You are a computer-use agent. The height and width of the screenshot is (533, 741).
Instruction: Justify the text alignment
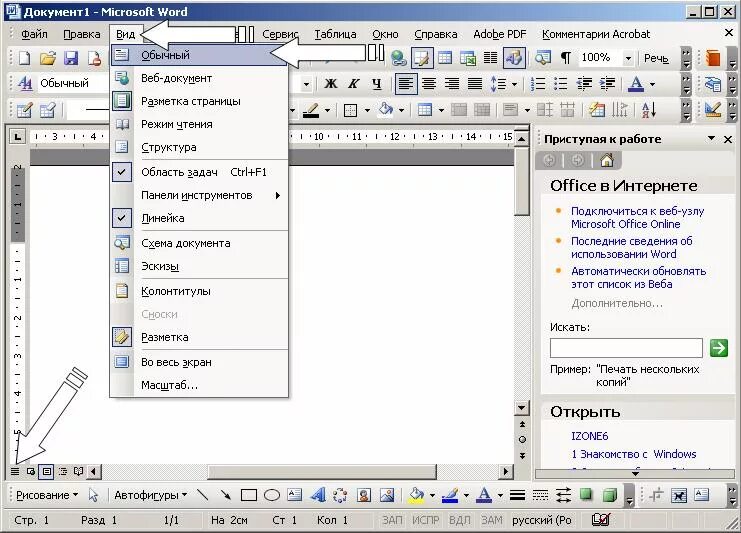[475, 84]
